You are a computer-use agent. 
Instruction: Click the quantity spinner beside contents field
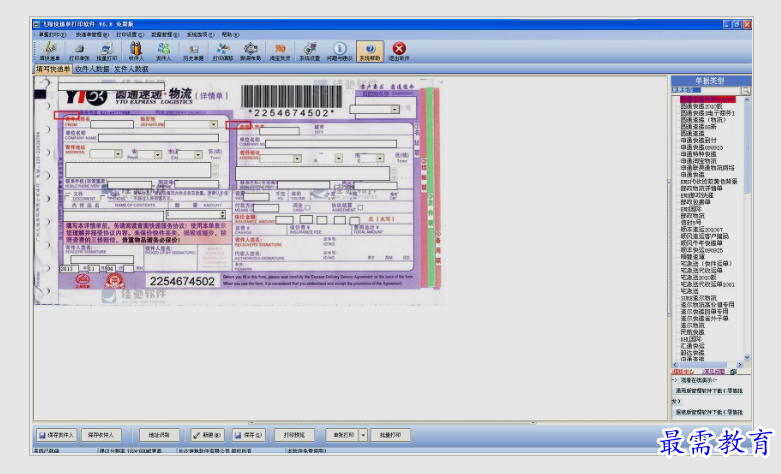(x=222, y=215)
